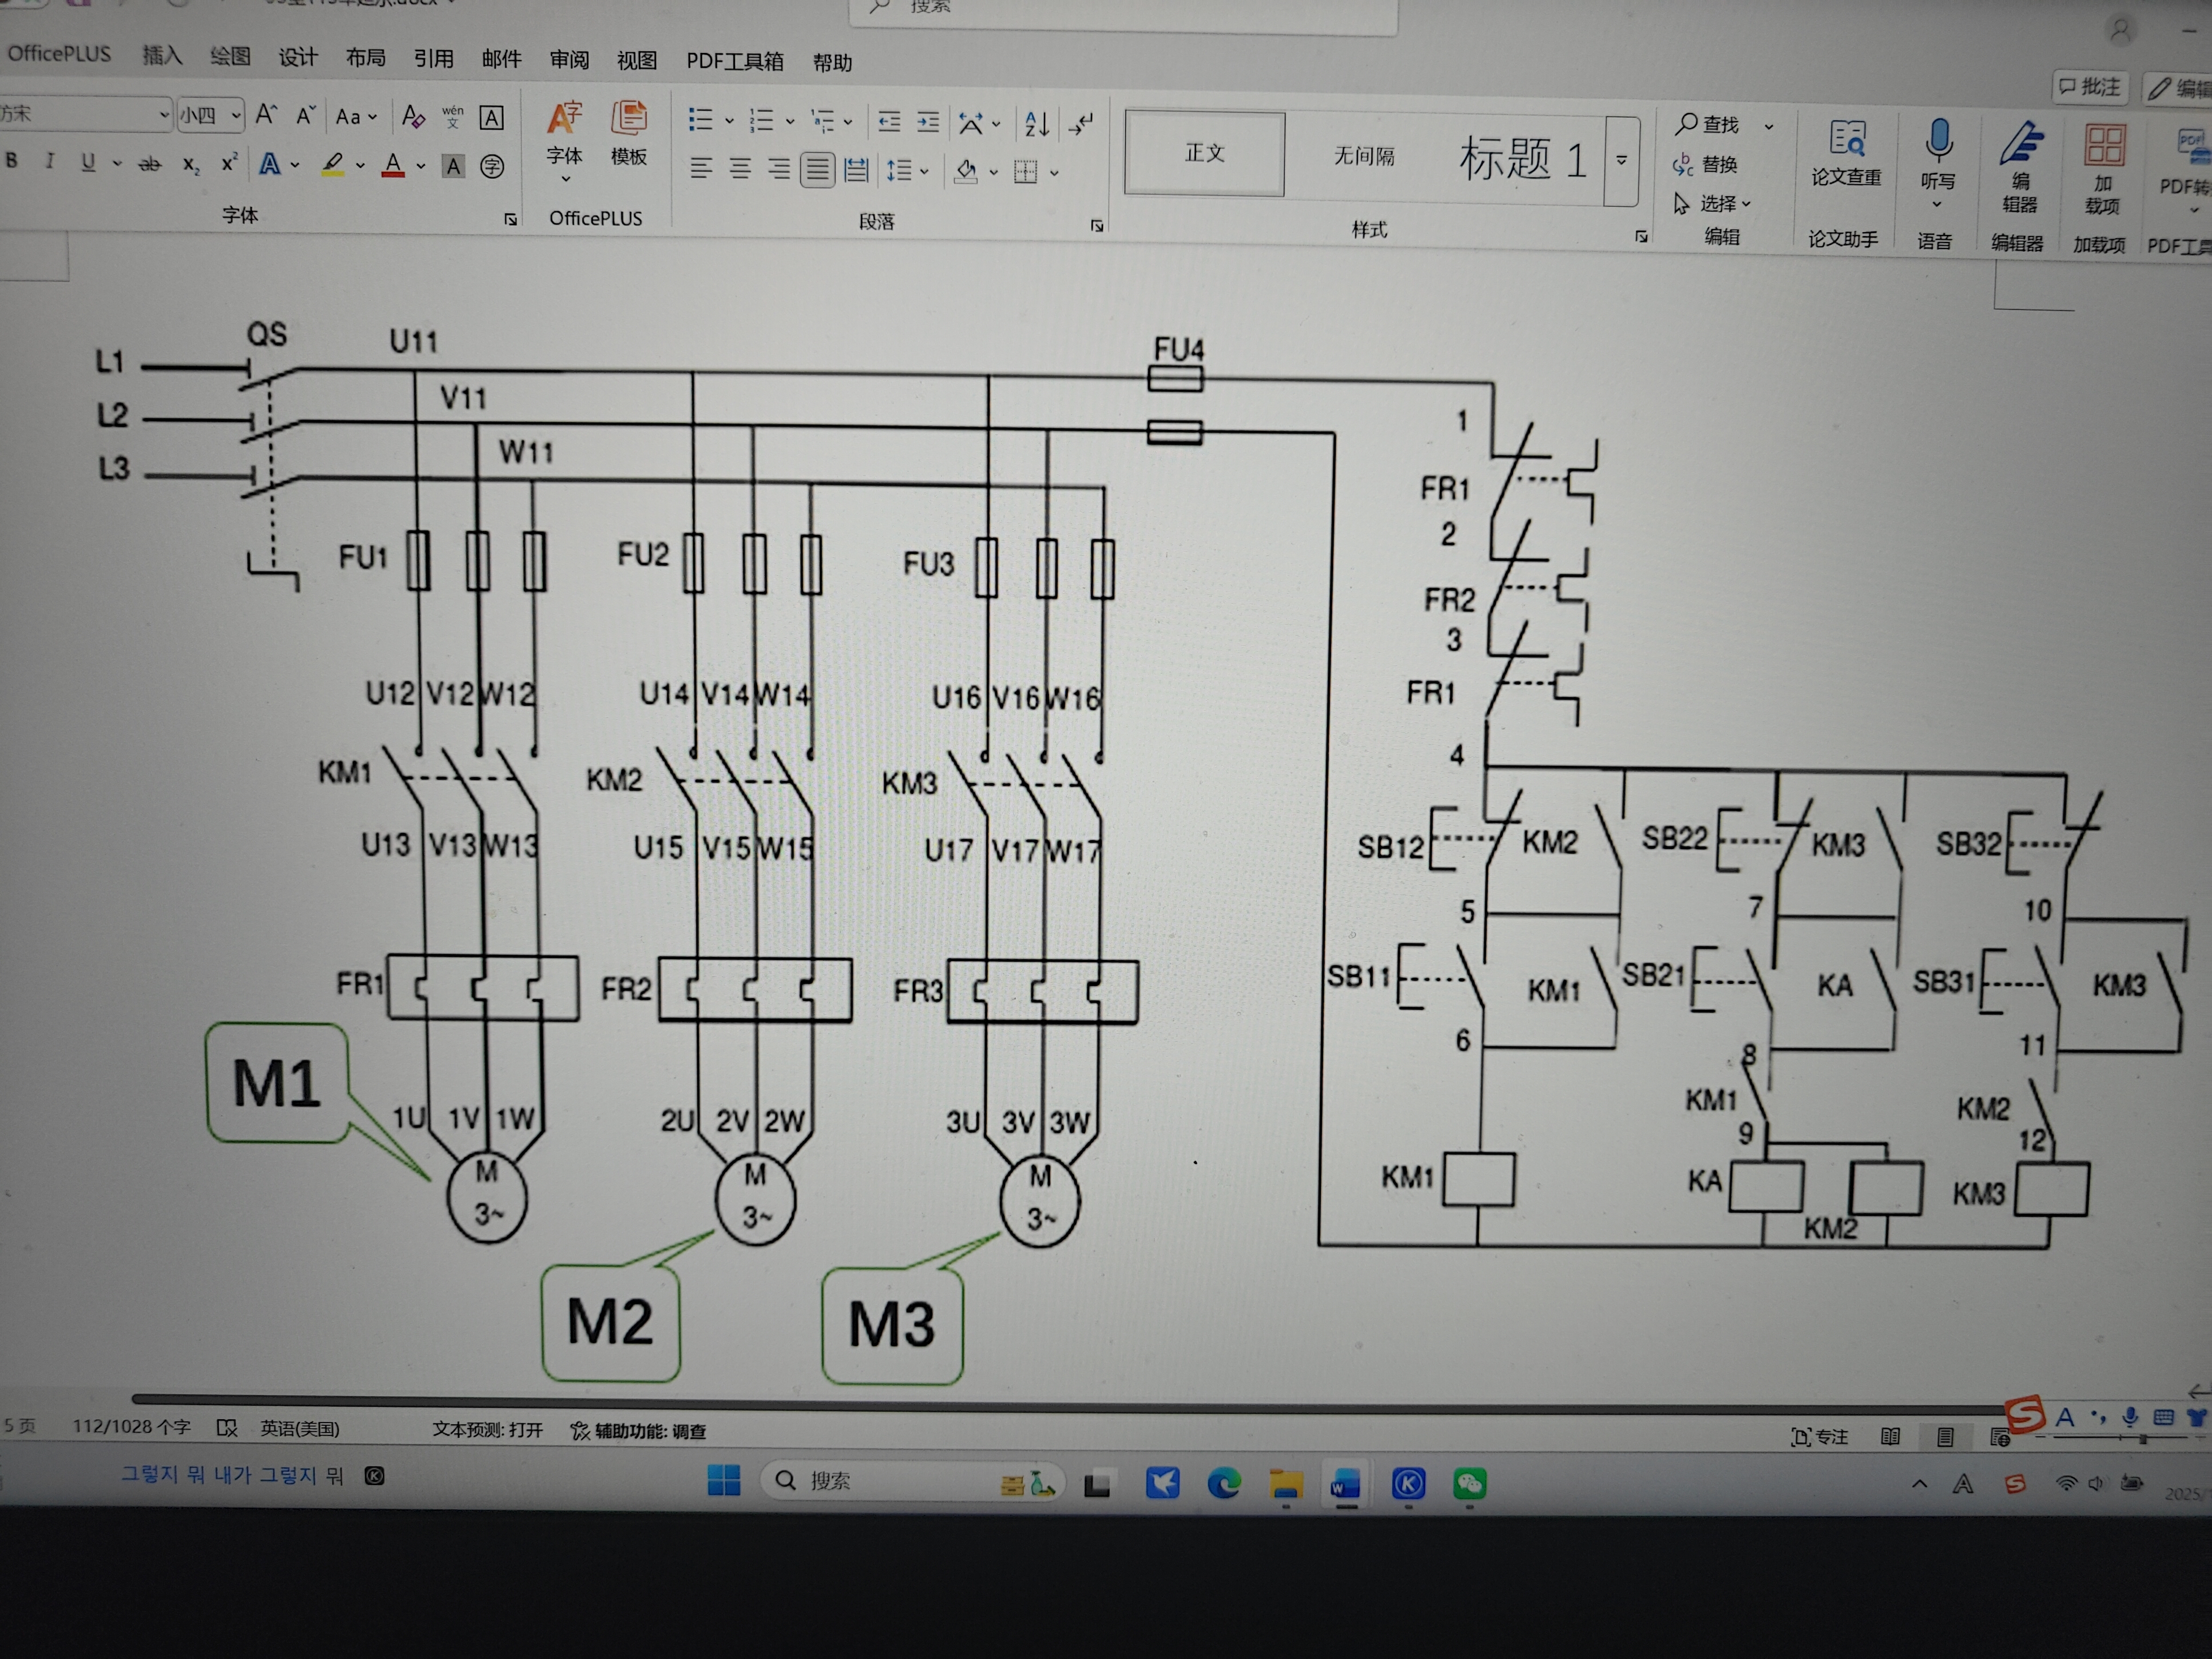Click the yellow text highlight color
2212x1659 pixels.
pyautogui.click(x=333, y=164)
